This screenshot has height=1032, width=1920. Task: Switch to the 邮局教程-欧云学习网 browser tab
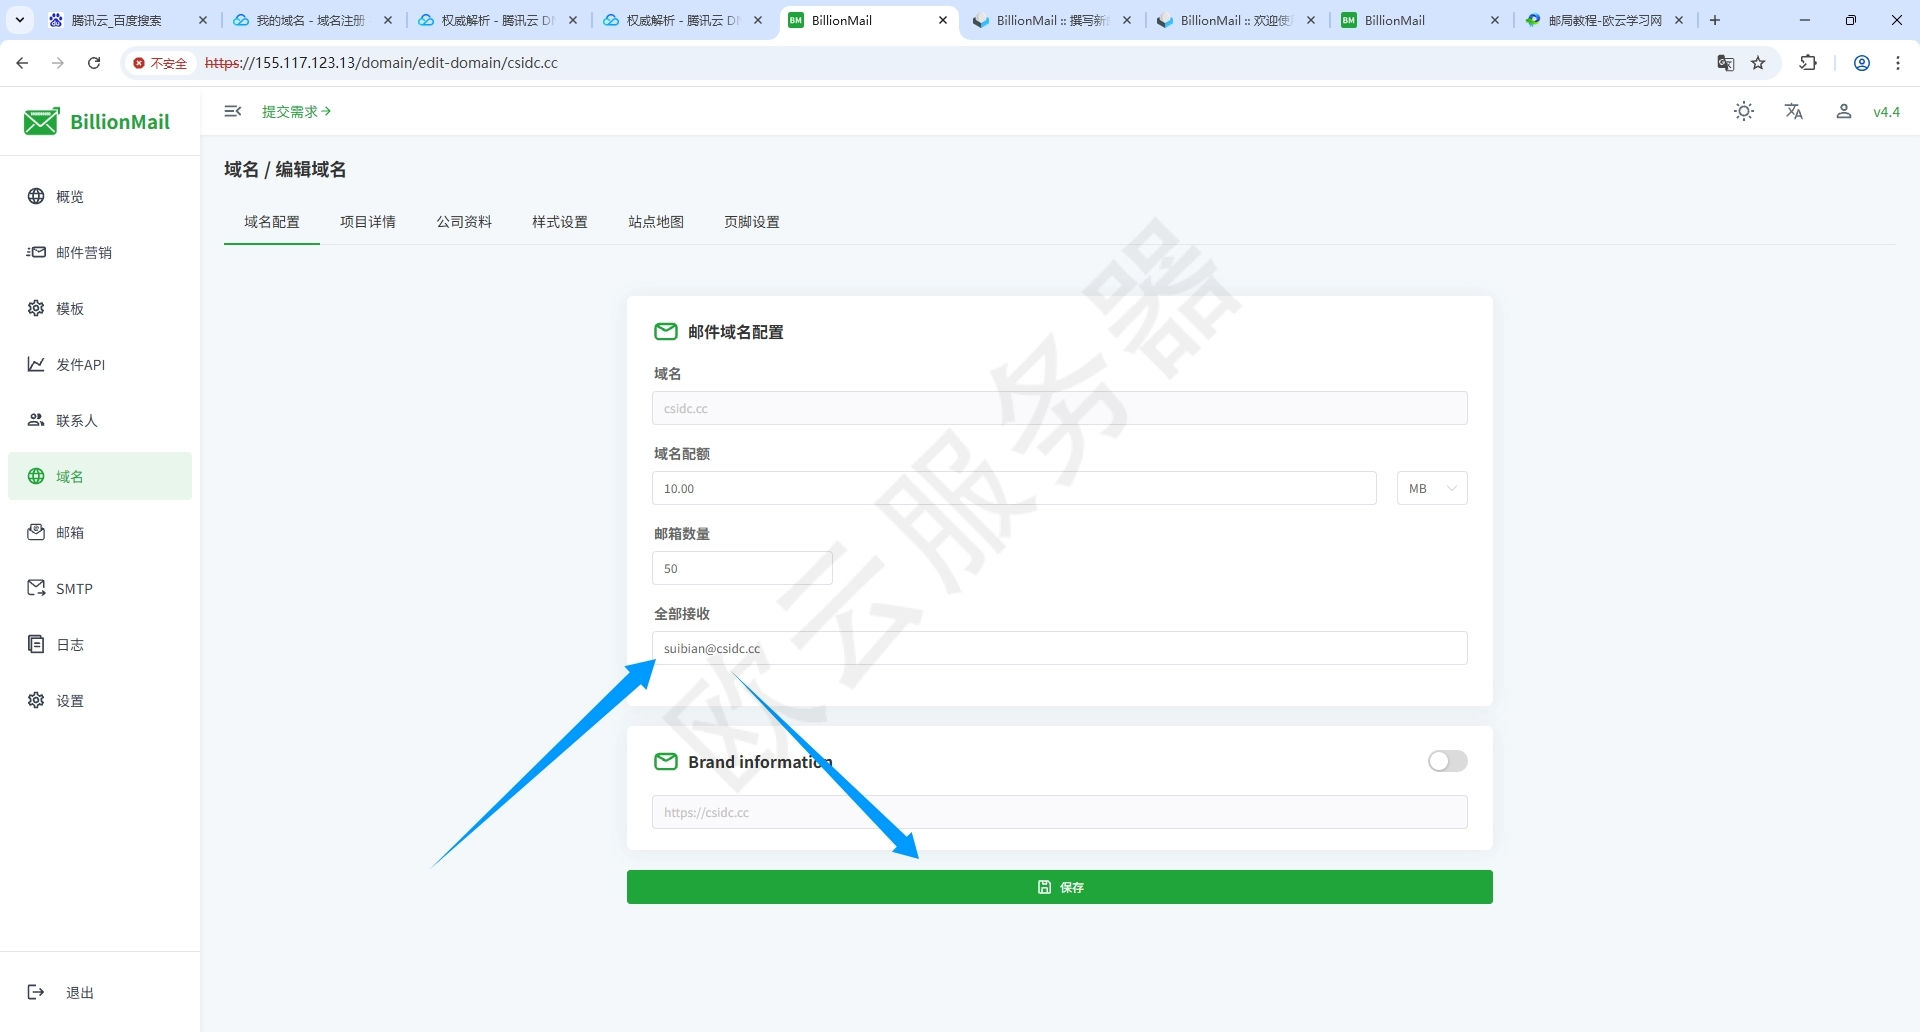click(x=1605, y=20)
